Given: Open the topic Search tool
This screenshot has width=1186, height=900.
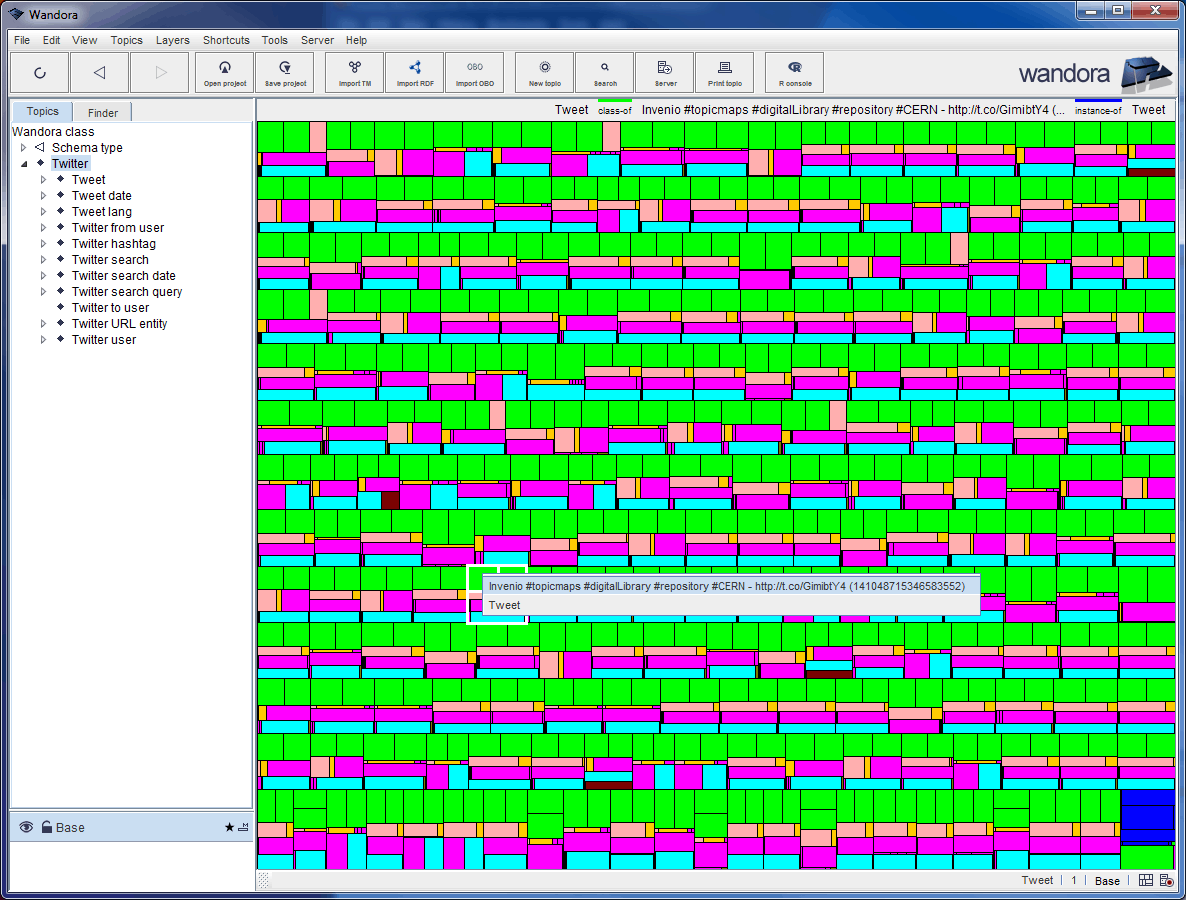Looking at the screenshot, I should click(604, 72).
